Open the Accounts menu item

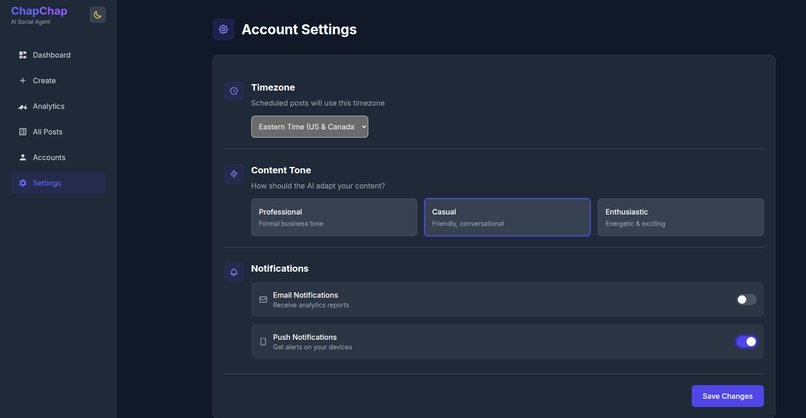[x=59, y=157]
